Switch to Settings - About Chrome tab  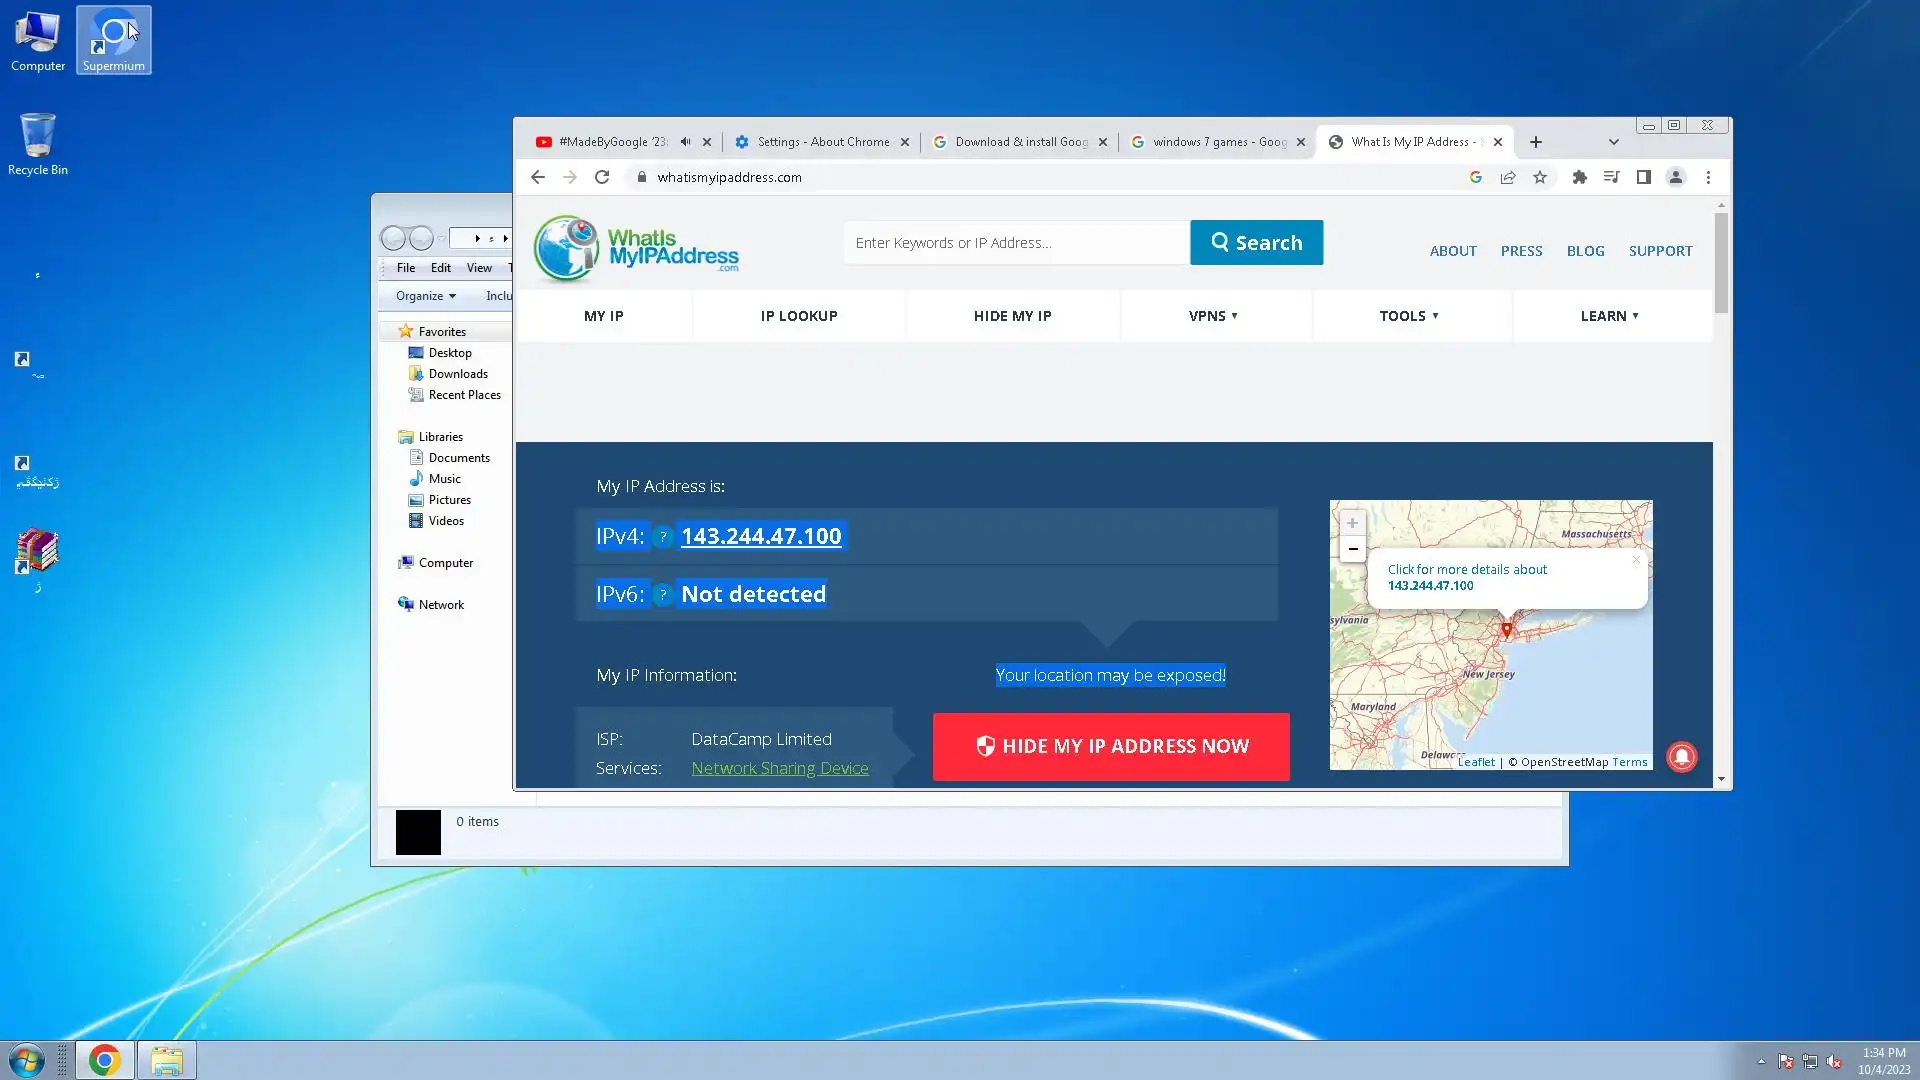(x=822, y=142)
